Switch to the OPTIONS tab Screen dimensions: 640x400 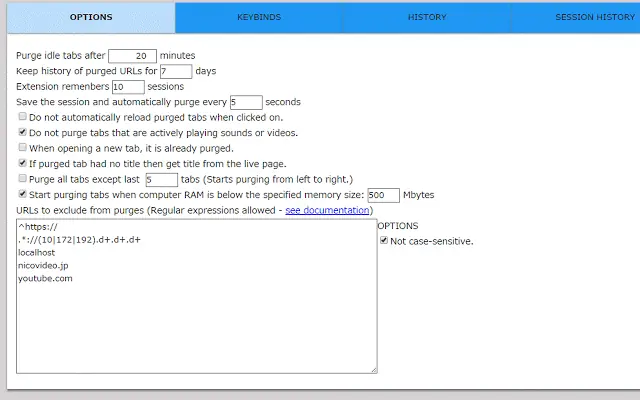(x=91, y=18)
